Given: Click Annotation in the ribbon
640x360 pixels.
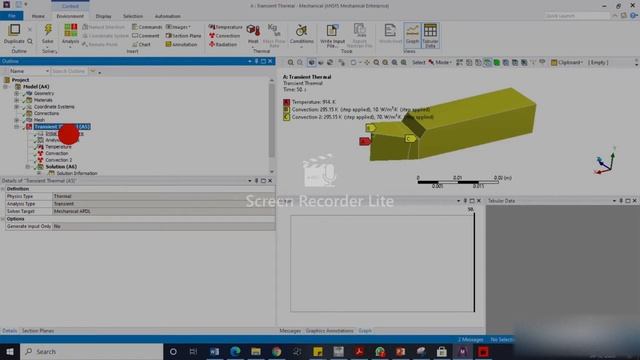Looking at the screenshot, I should (181, 44).
